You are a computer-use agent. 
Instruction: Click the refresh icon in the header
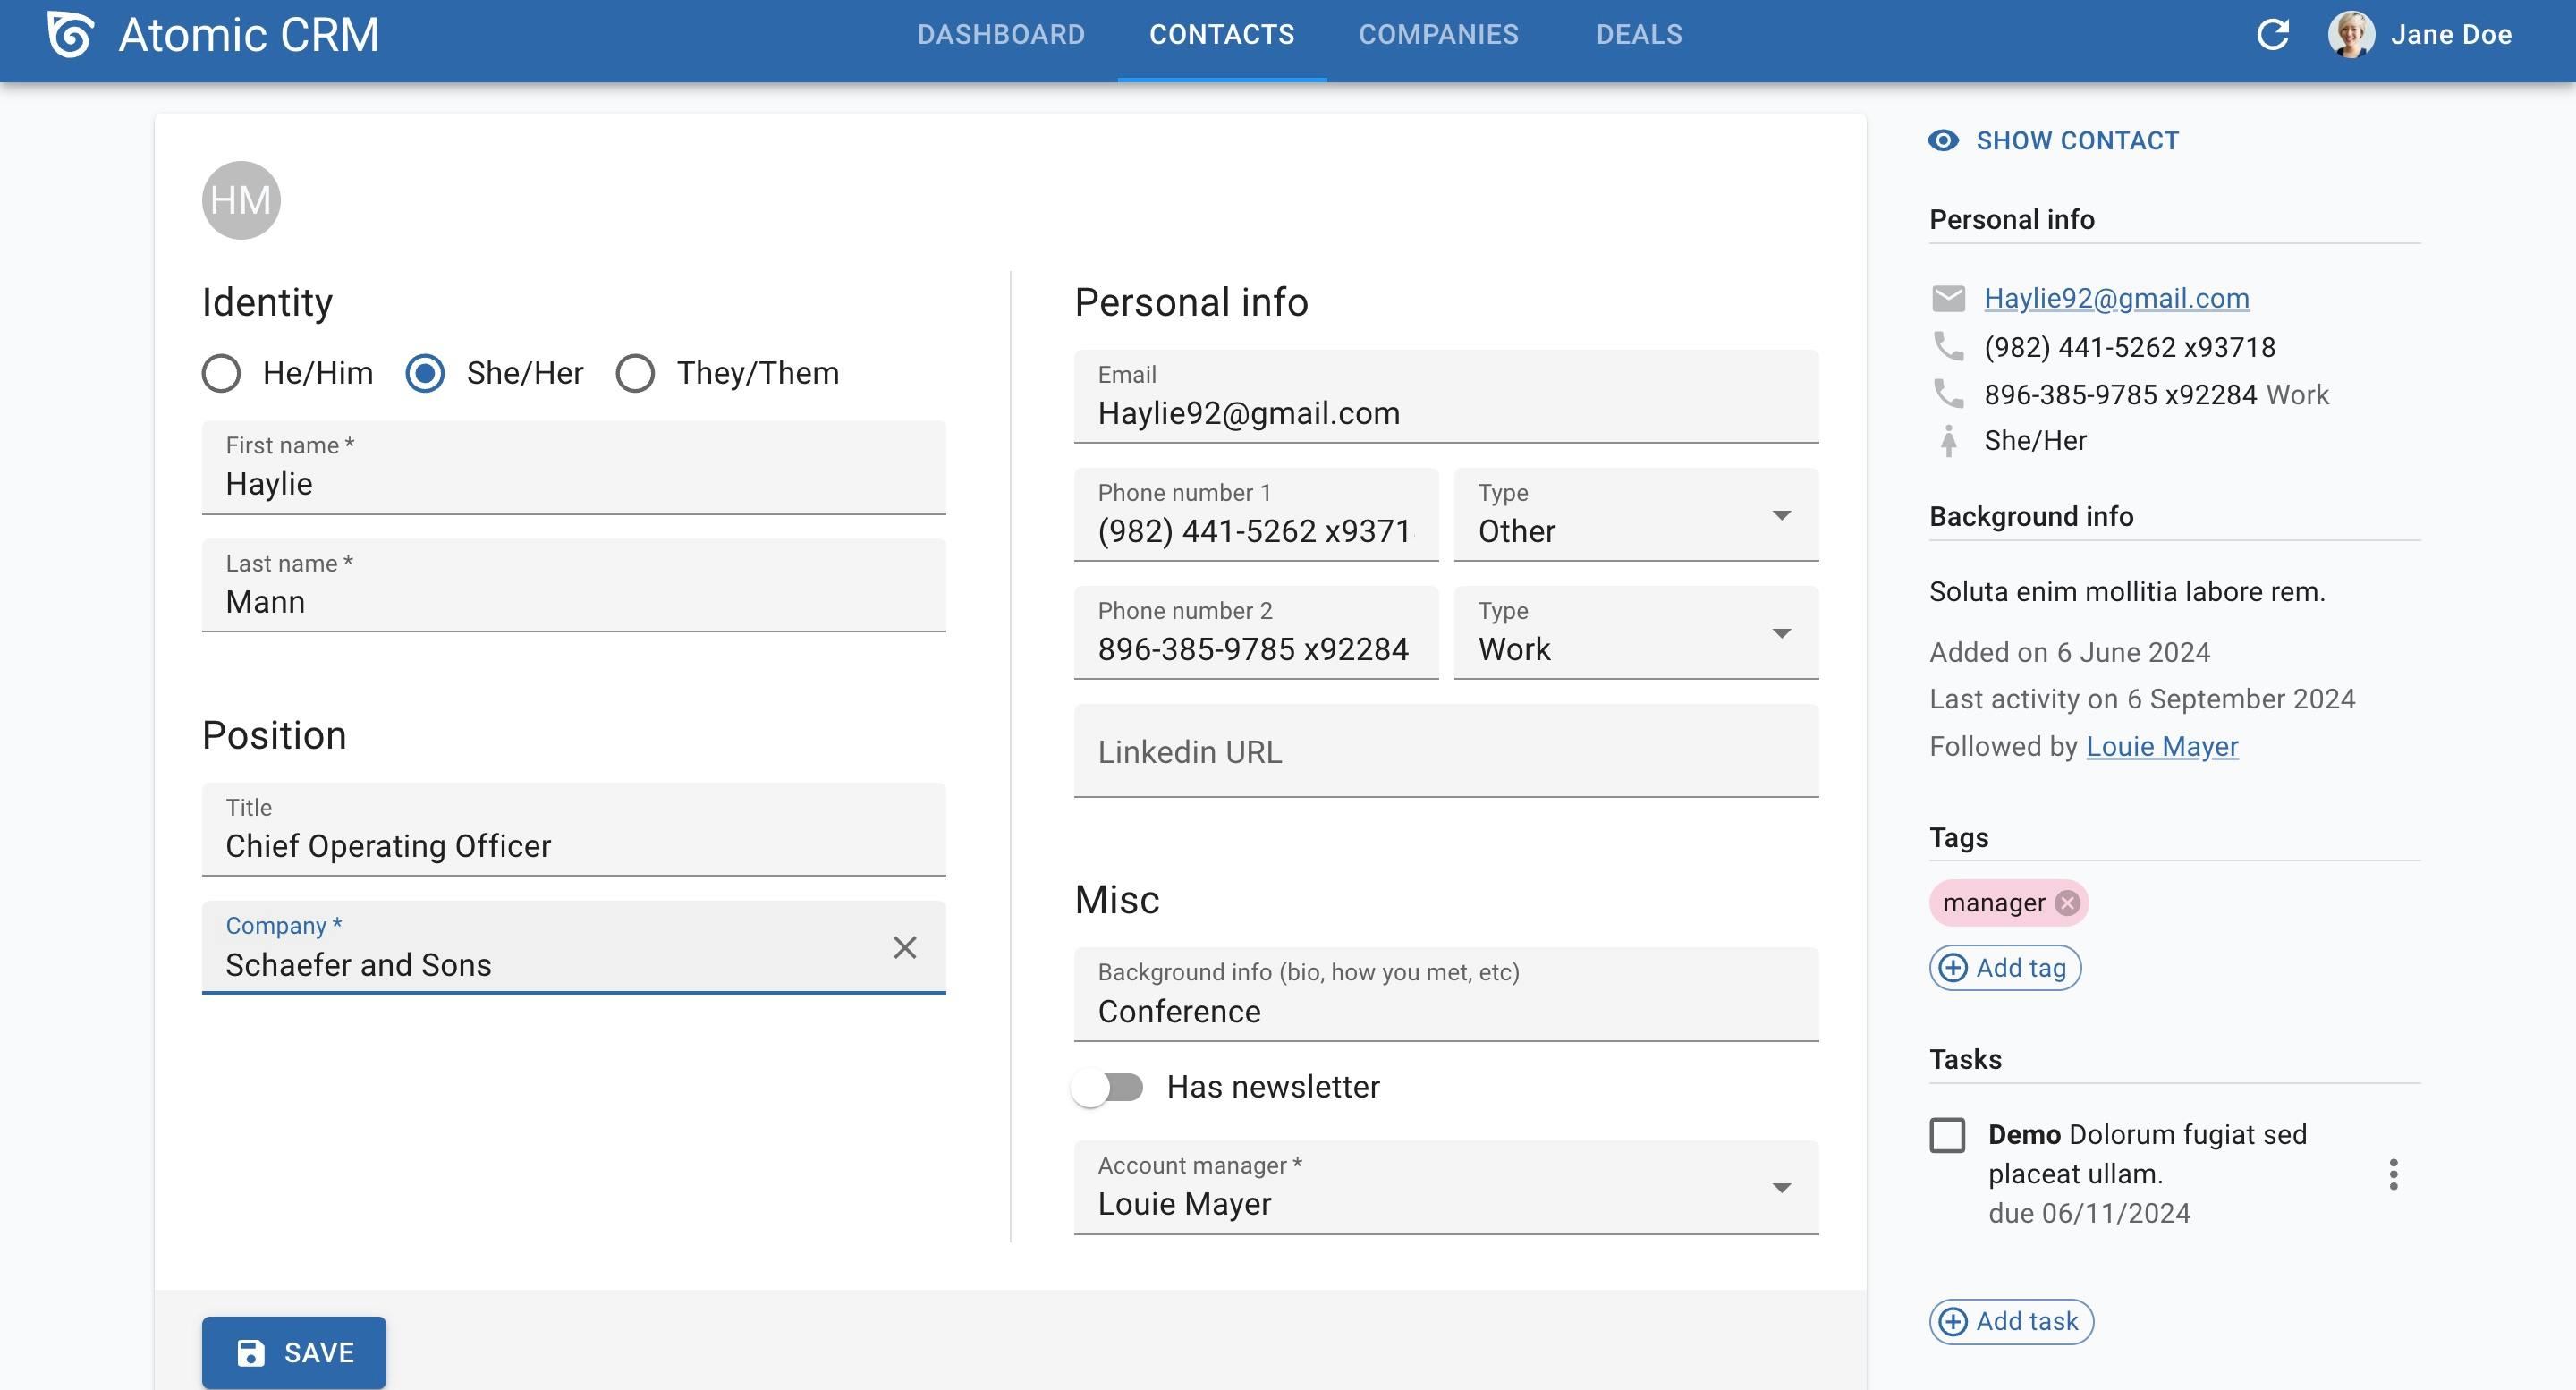[x=2272, y=35]
